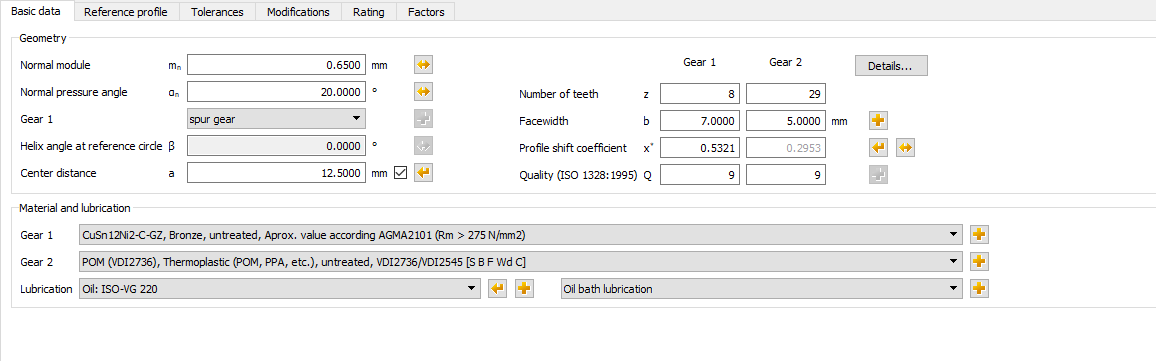Click left arrow icon beside Profile shift coefficient
The image size is (1156, 361).
[879, 147]
